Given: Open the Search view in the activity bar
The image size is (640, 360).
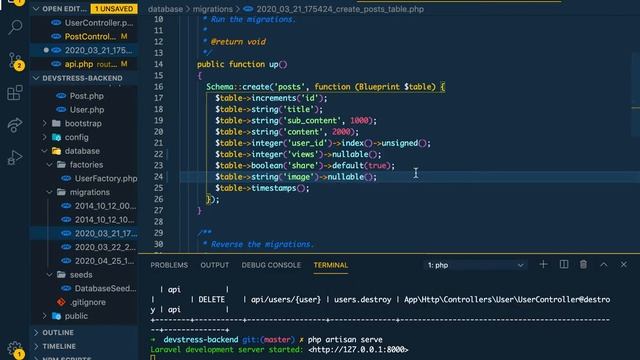Looking at the screenshot, I should point(15,27).
